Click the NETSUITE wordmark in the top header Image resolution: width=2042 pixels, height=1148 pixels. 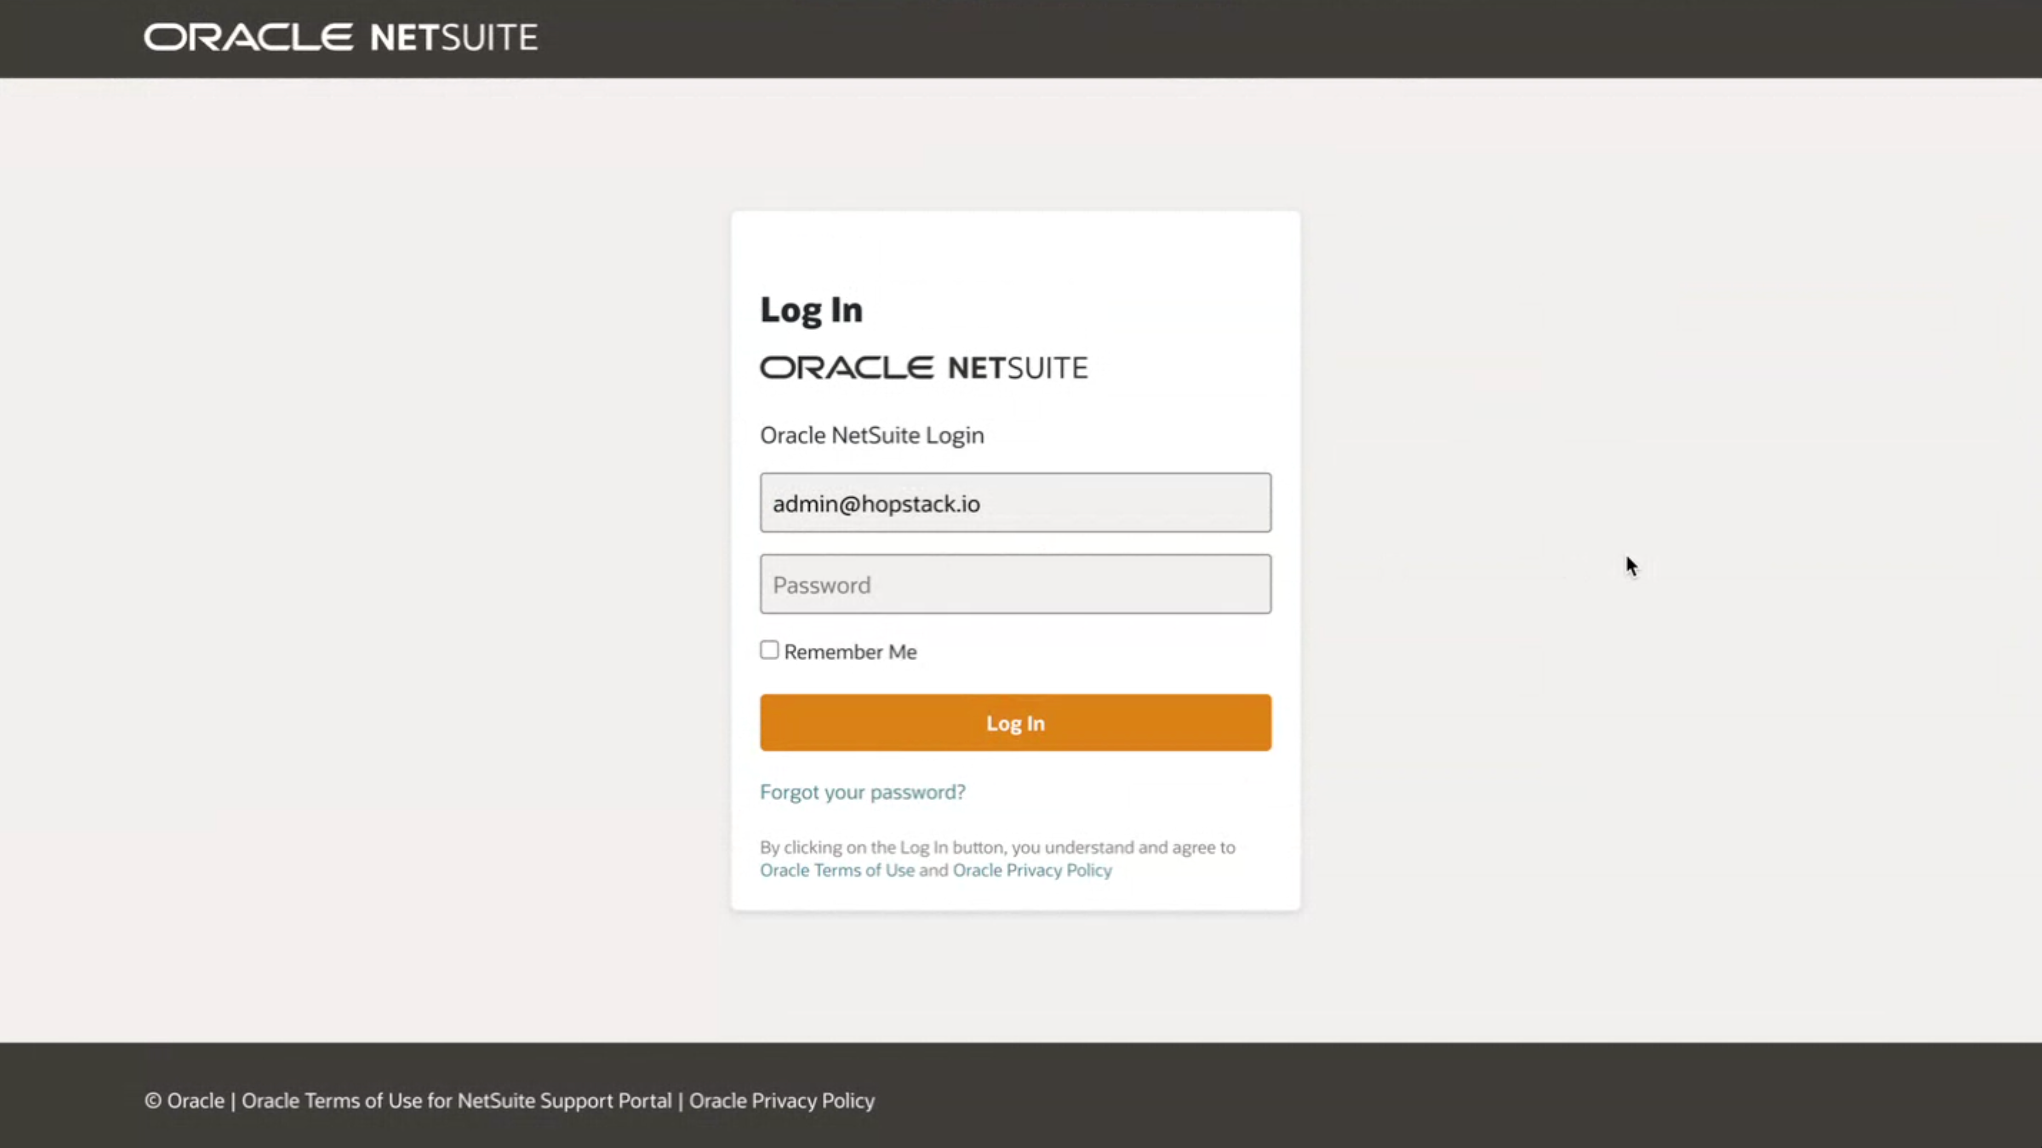coord(453,38)
